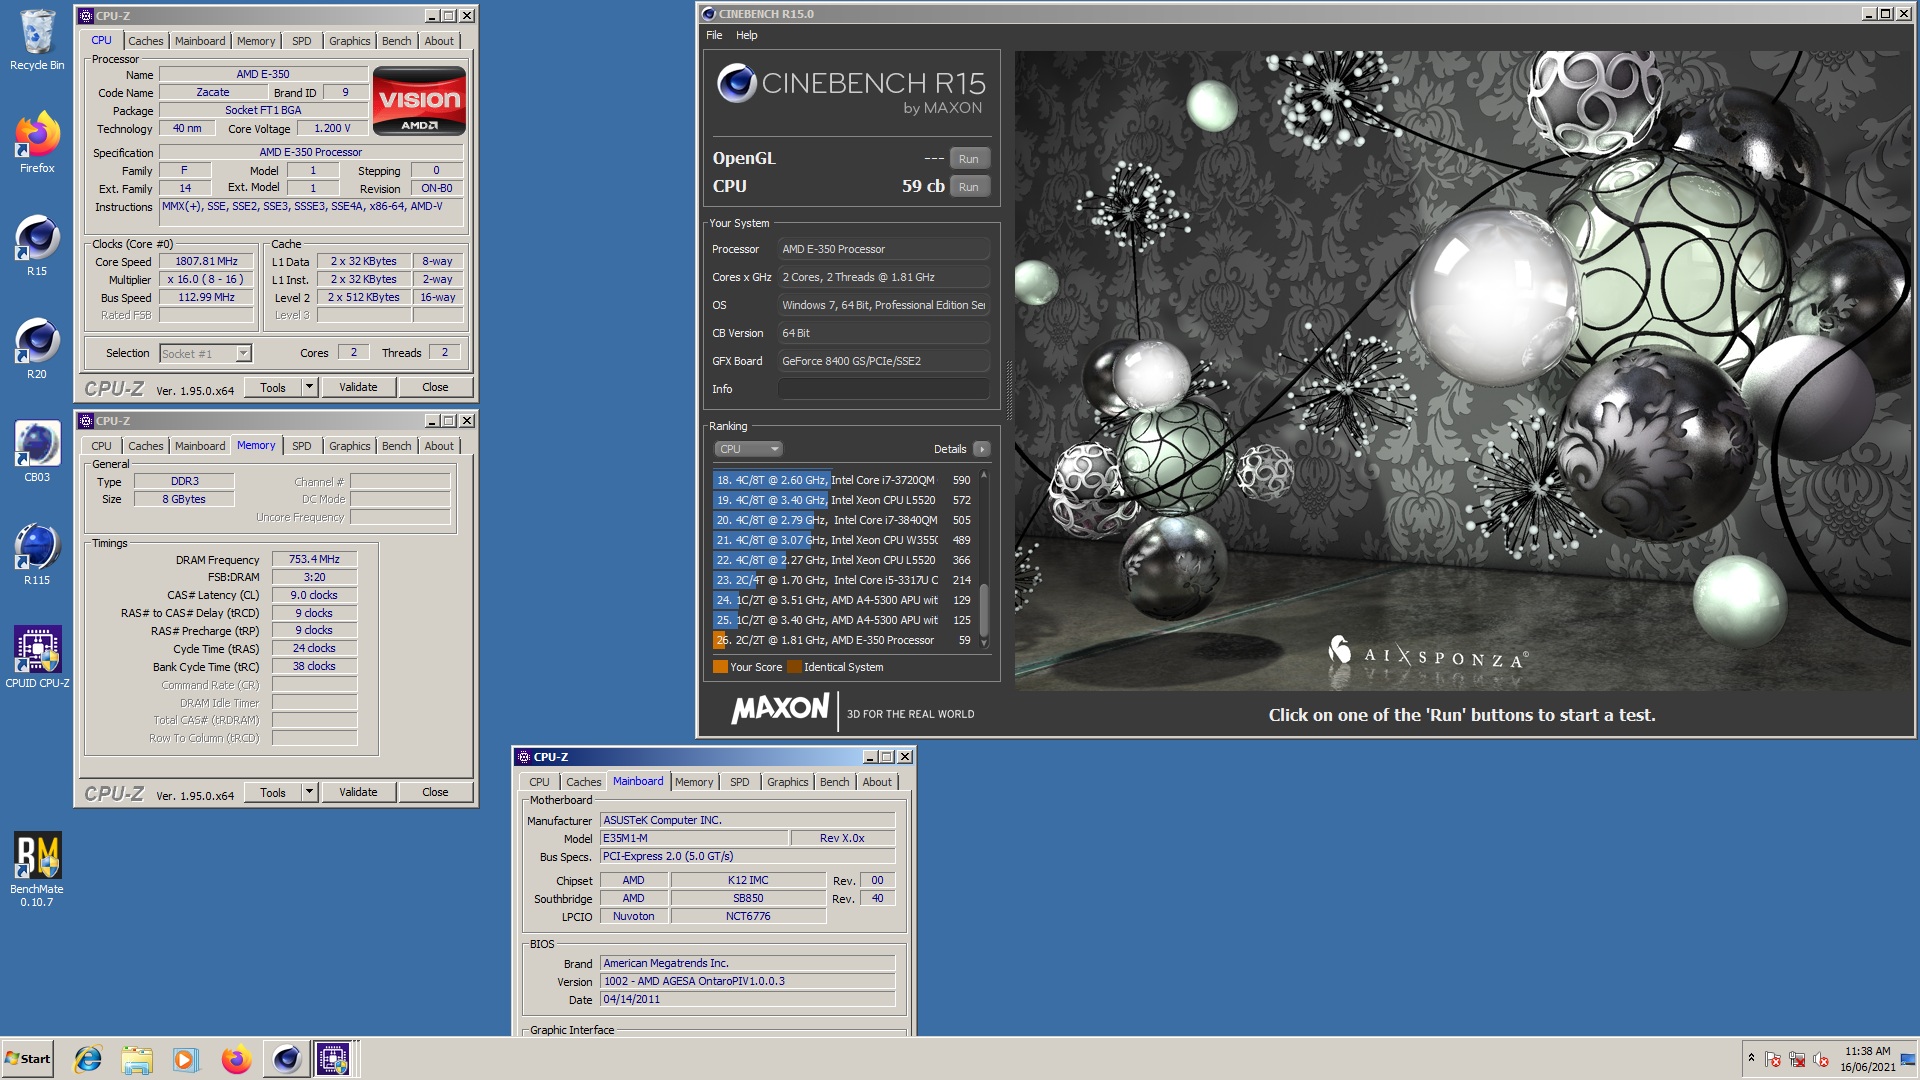Click the Firefox icon on the taskbar
The height and width of the screenshot is (1080, 1920).
coord(236,1059)
